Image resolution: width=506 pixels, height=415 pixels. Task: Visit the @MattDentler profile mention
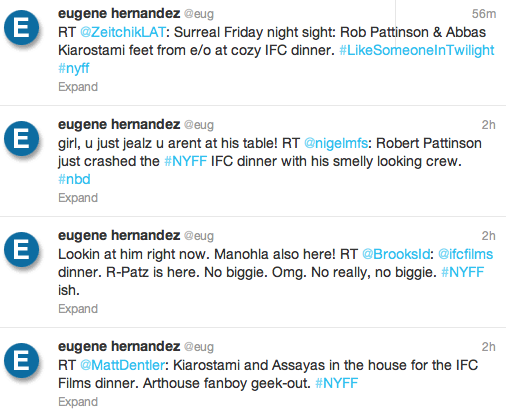coord(122,365)
